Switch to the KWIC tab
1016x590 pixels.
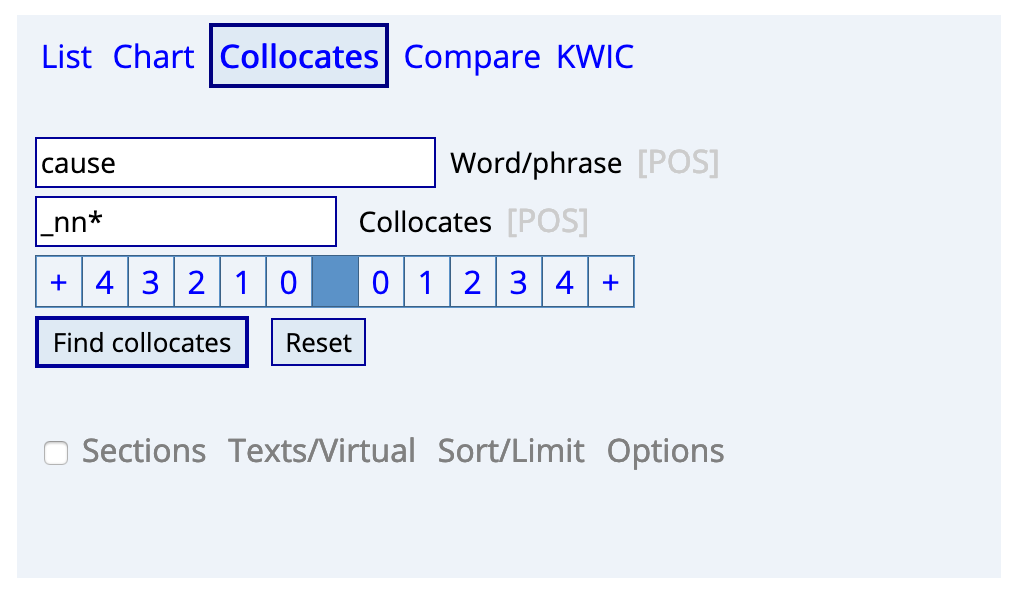tap(595, 56)
